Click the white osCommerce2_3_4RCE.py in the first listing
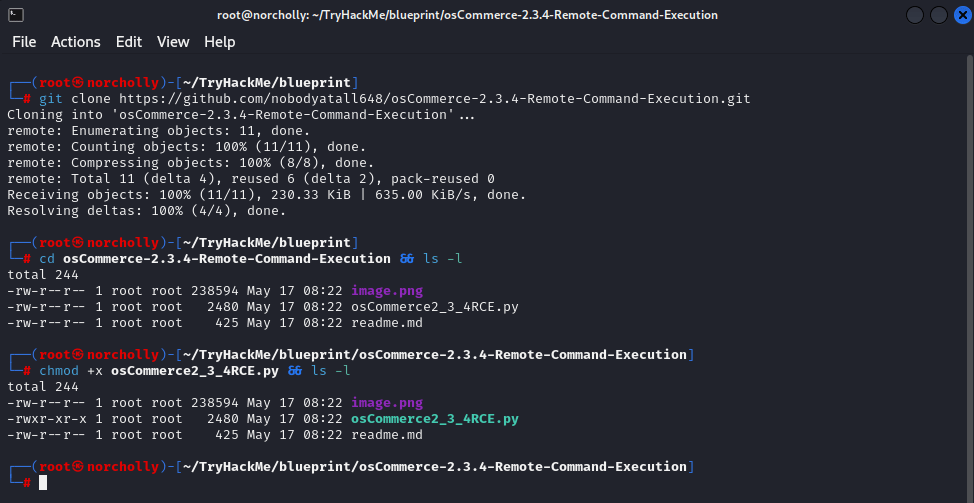The height and width of the screenshot is (503, 974). (x=435, y=307)
